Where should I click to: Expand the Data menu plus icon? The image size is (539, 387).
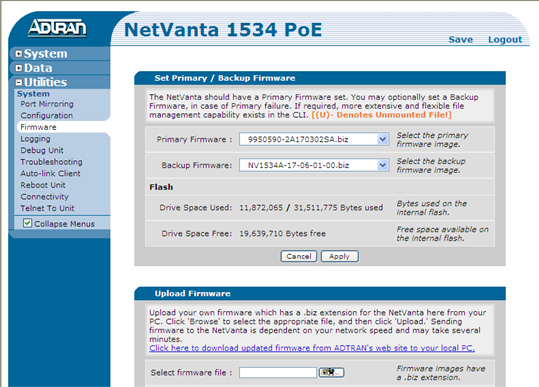tap(19, 68)
